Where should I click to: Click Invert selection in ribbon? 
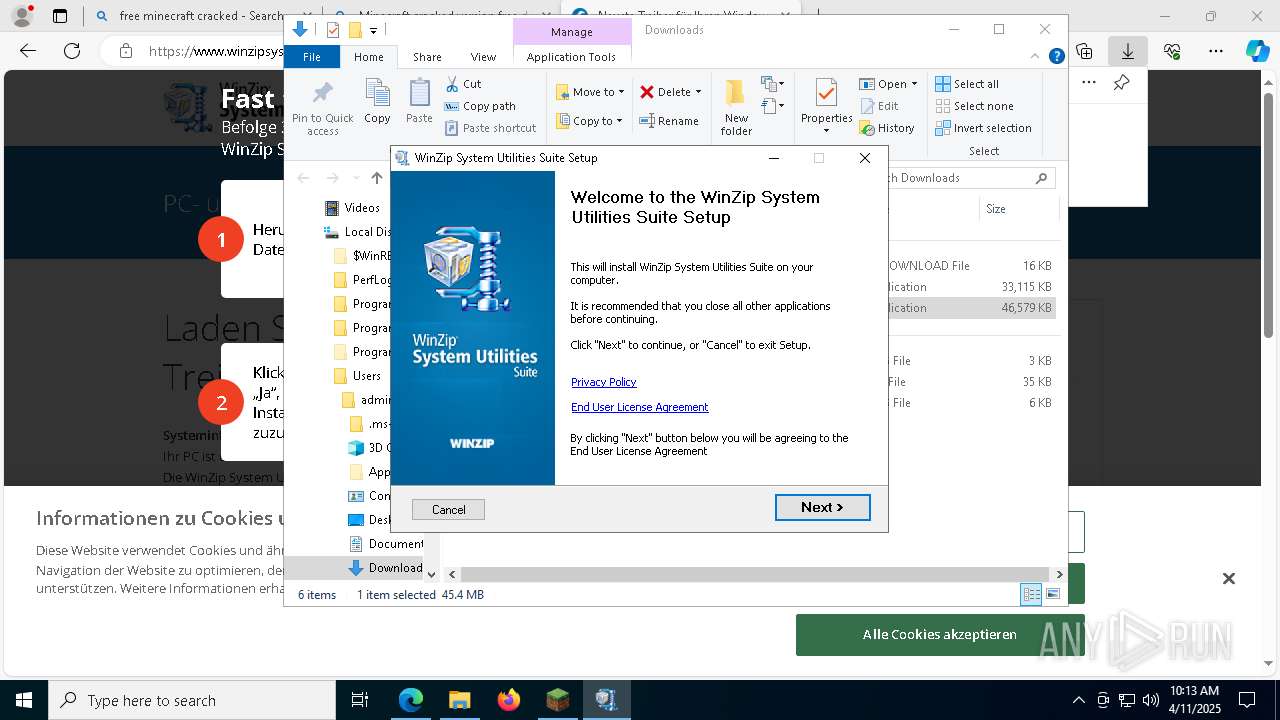[x=984, y=128]
